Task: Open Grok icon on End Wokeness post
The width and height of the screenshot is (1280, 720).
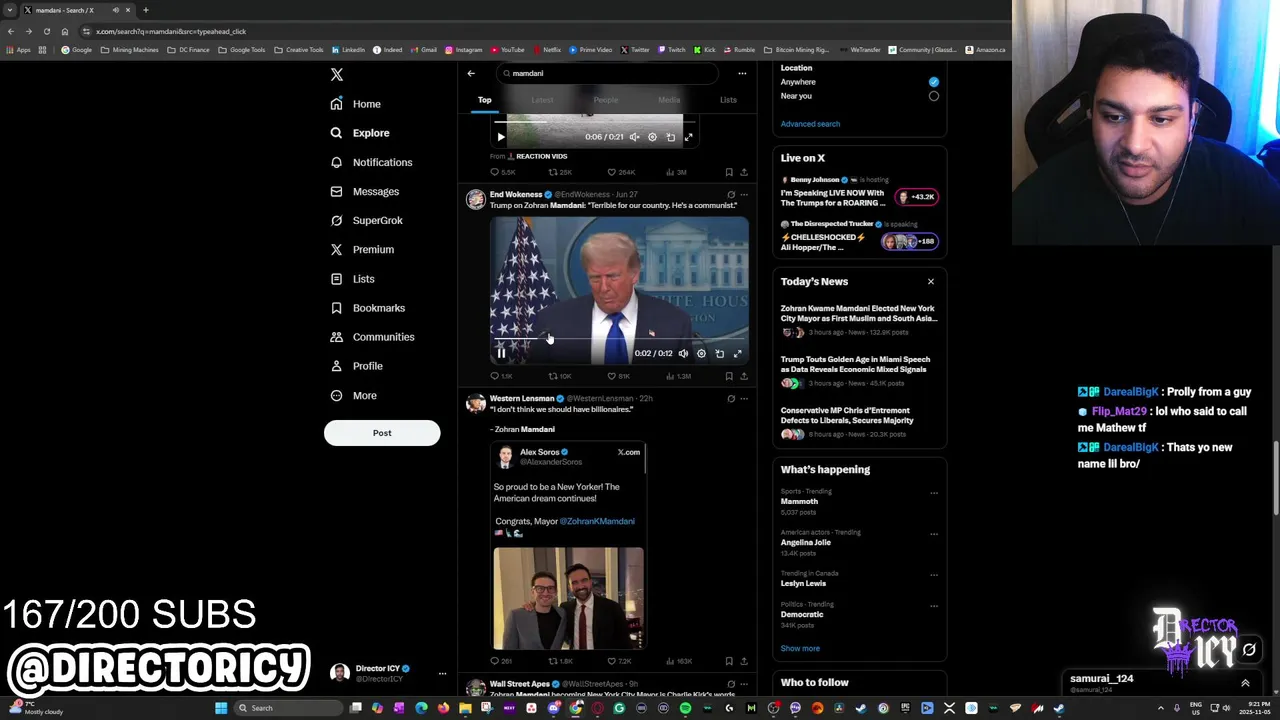Action: (731, 194)
